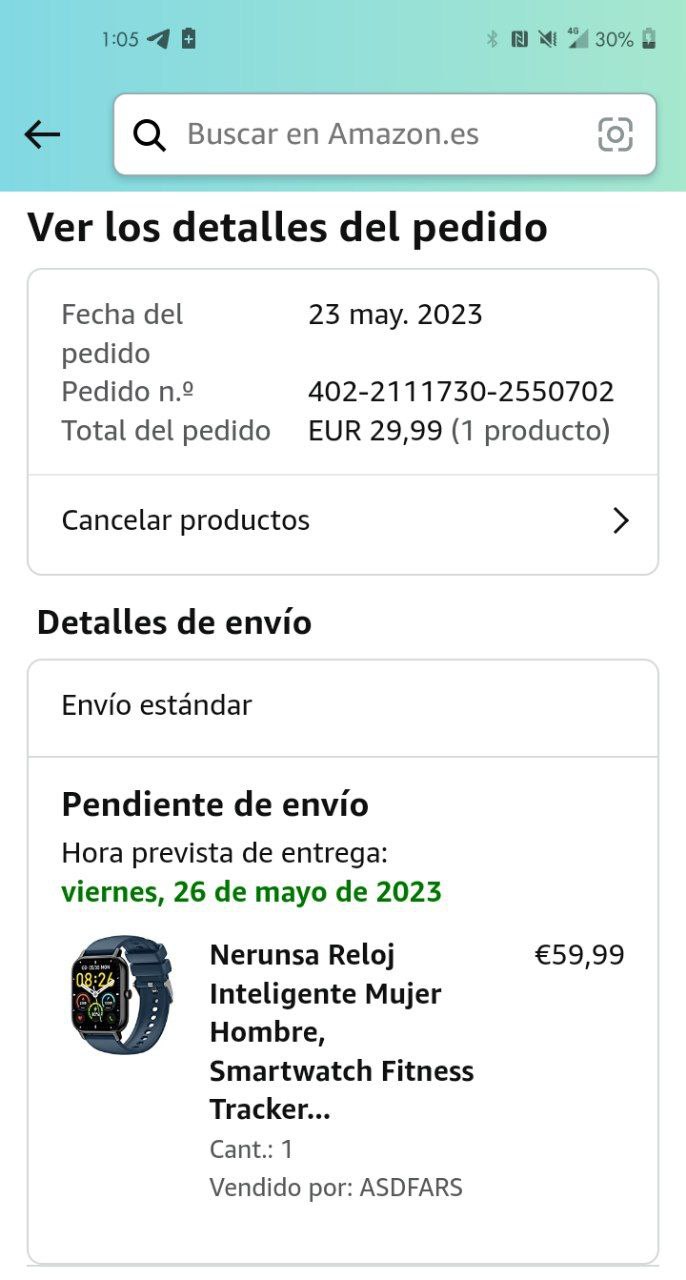Open Nerunsa Reloj Inteligente product title link
686x1280 pixels.
(342, 1032)
